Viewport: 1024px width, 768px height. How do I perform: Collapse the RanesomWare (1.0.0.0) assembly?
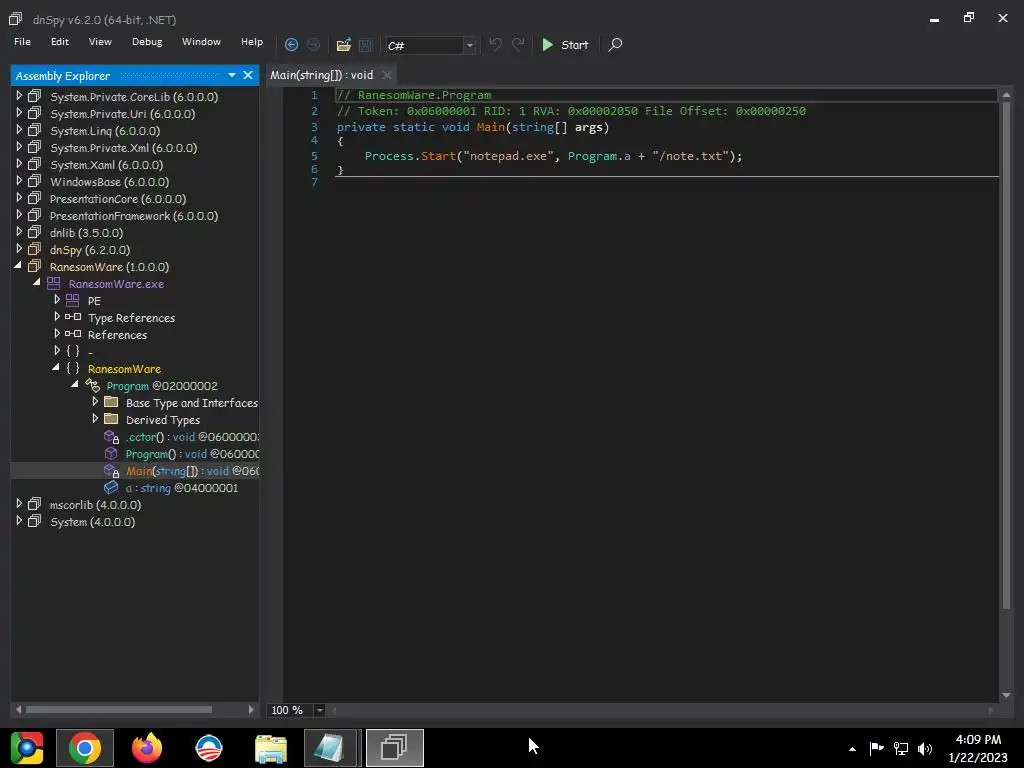[18, 266]
